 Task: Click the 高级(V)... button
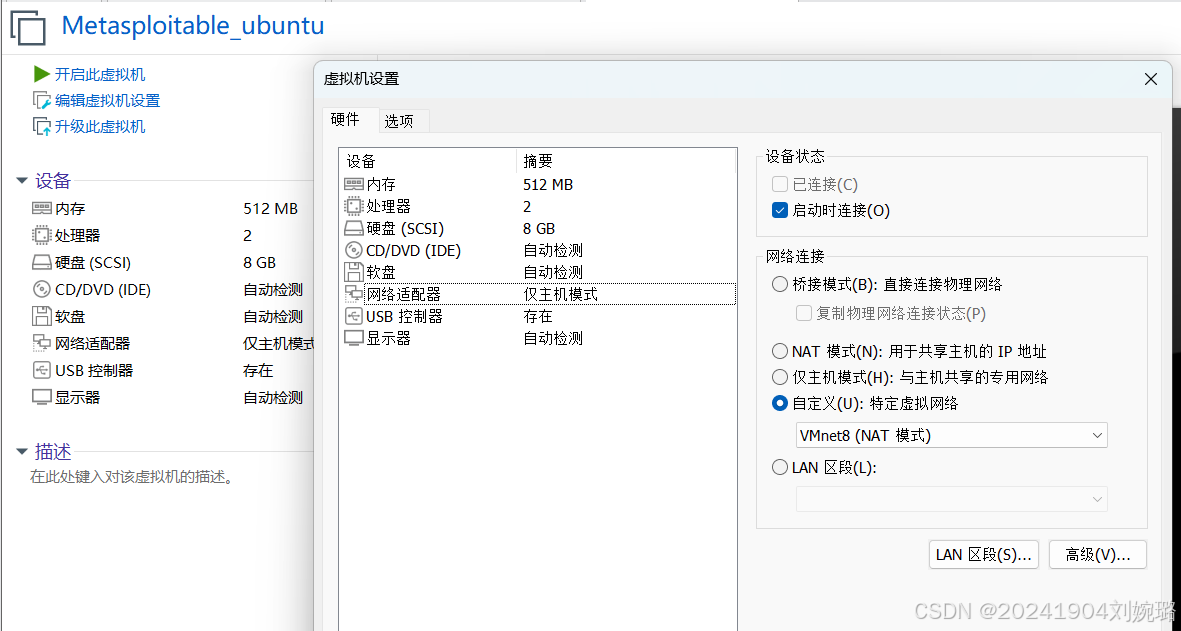click(1097, 555)
